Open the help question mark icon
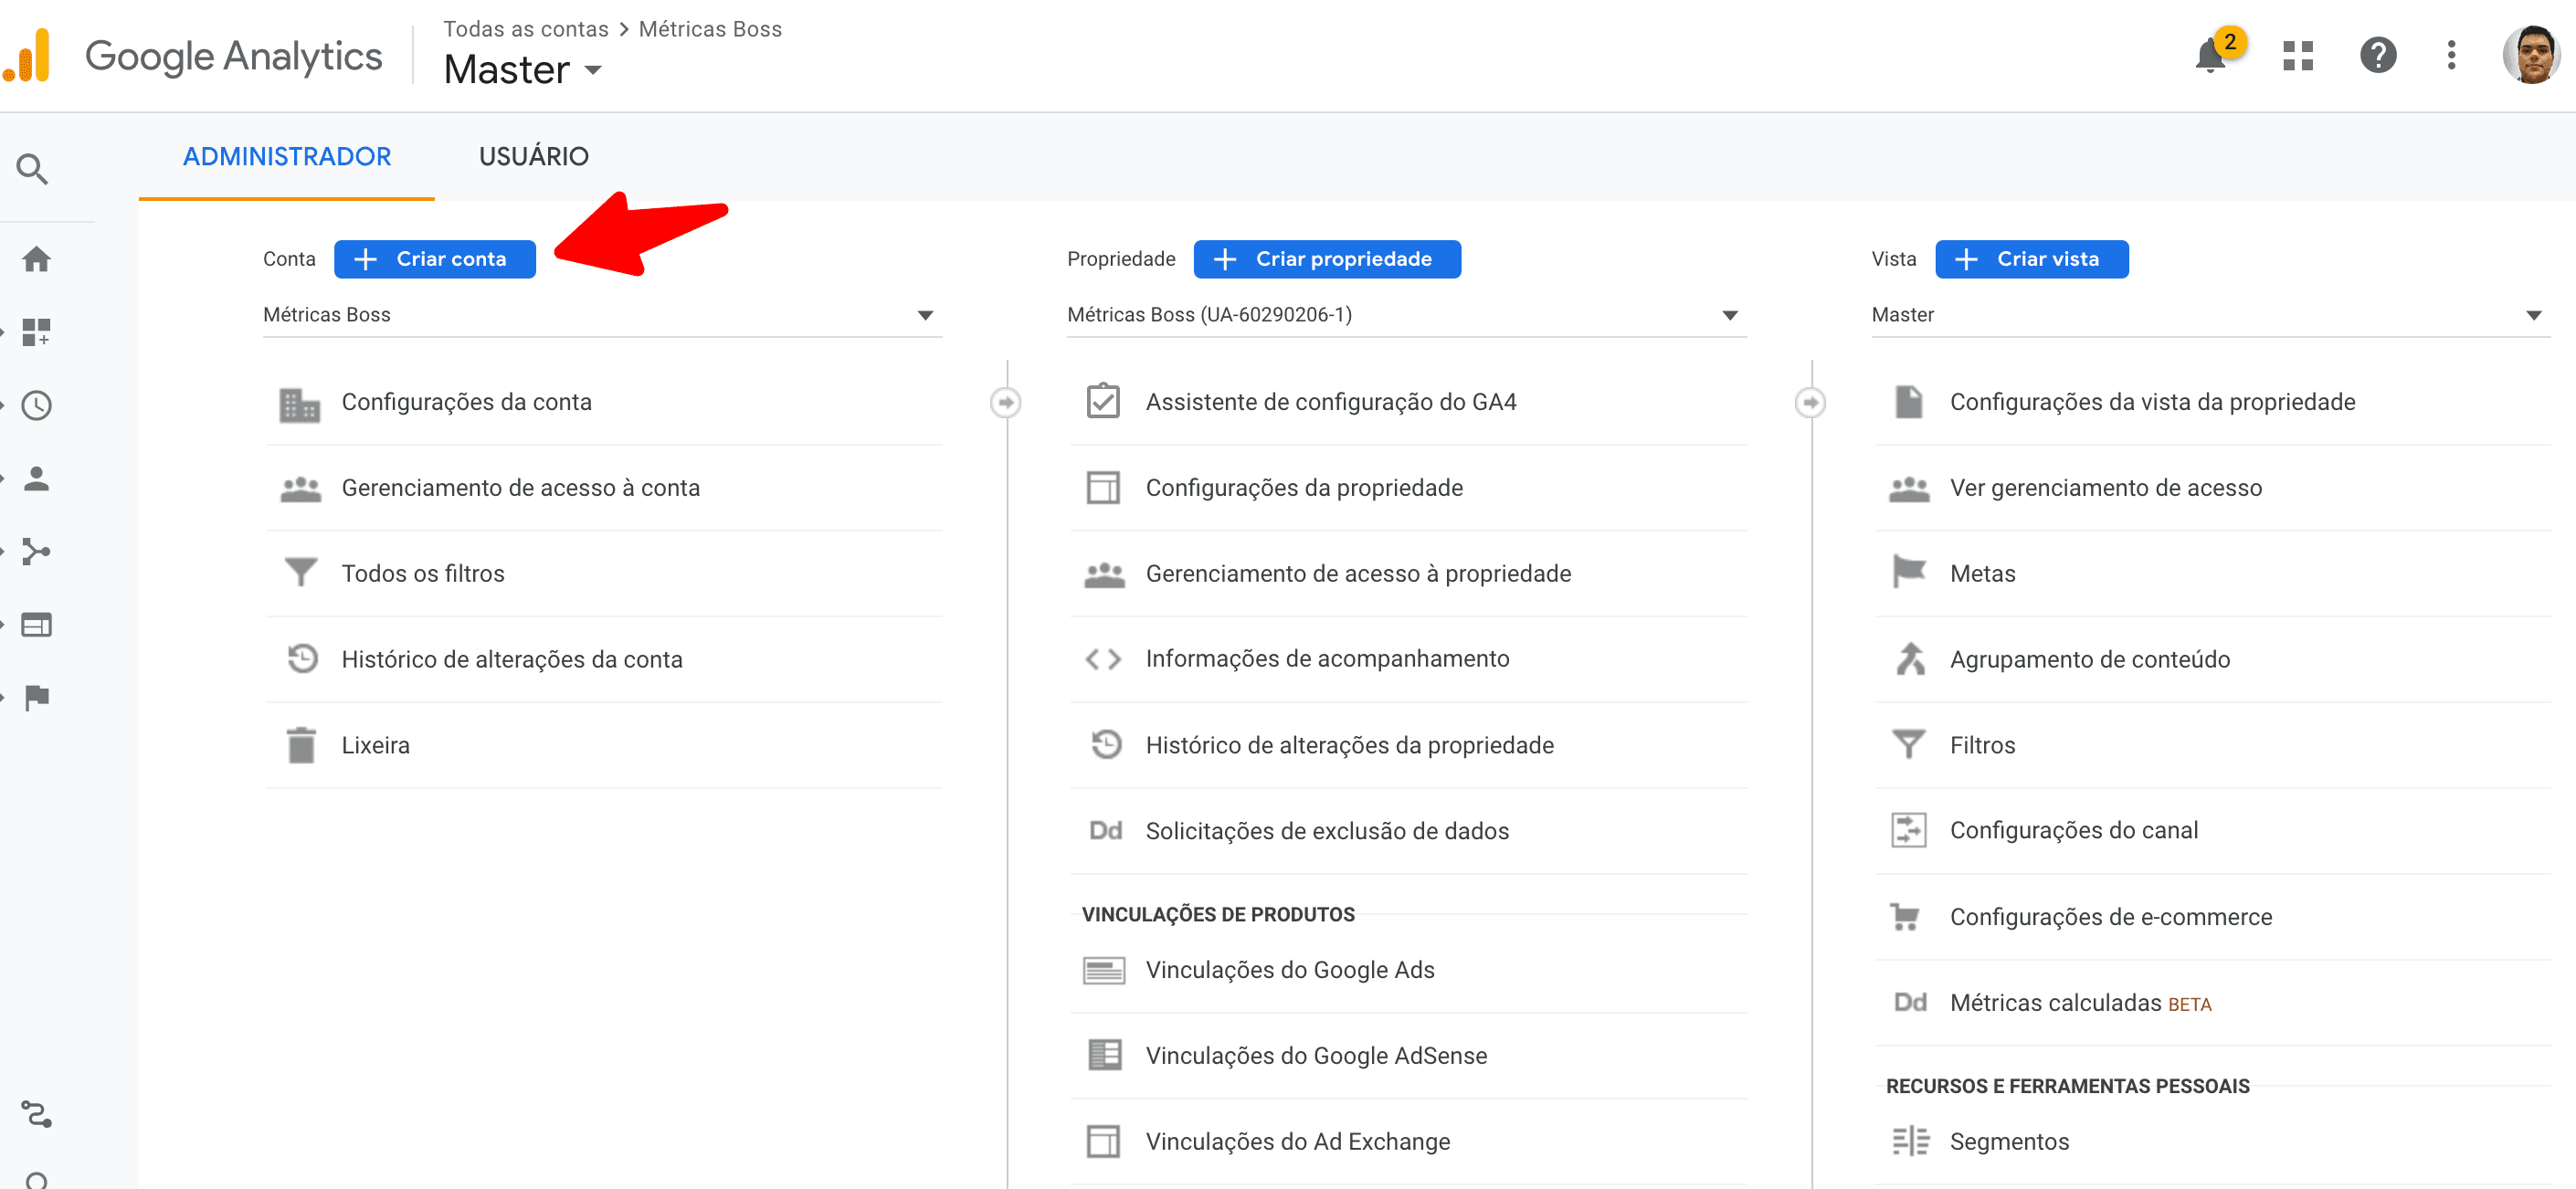Image resolution: width=2576 pixels, height=1189 pixels. click(x=2379, y=55)
